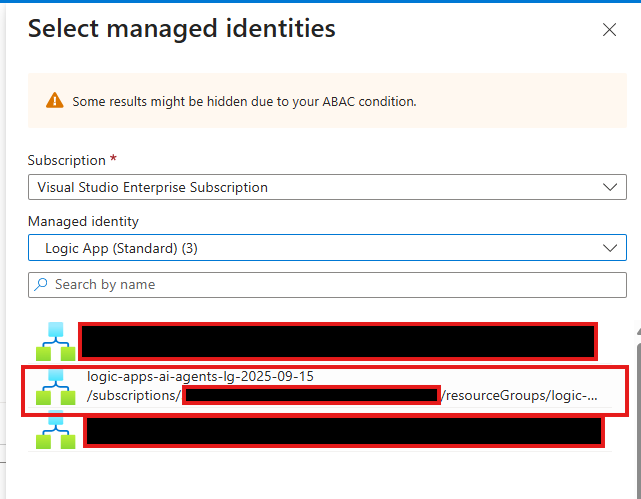Select the first redacted identity row
This screenshot has width=641, height=499.
[337, 341]
